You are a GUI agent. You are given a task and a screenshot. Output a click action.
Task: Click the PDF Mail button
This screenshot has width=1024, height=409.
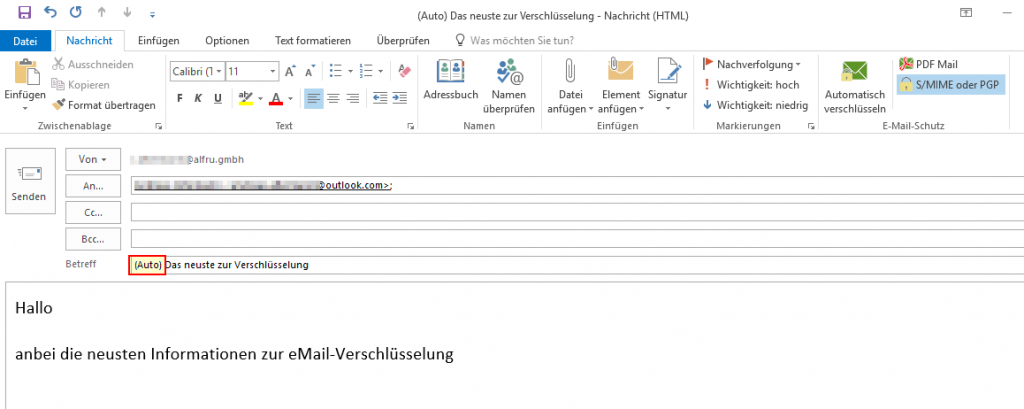point(929,64)
